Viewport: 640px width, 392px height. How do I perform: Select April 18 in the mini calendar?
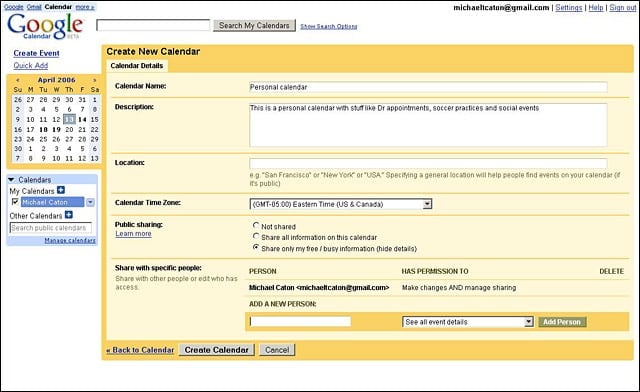coord(43,129)
